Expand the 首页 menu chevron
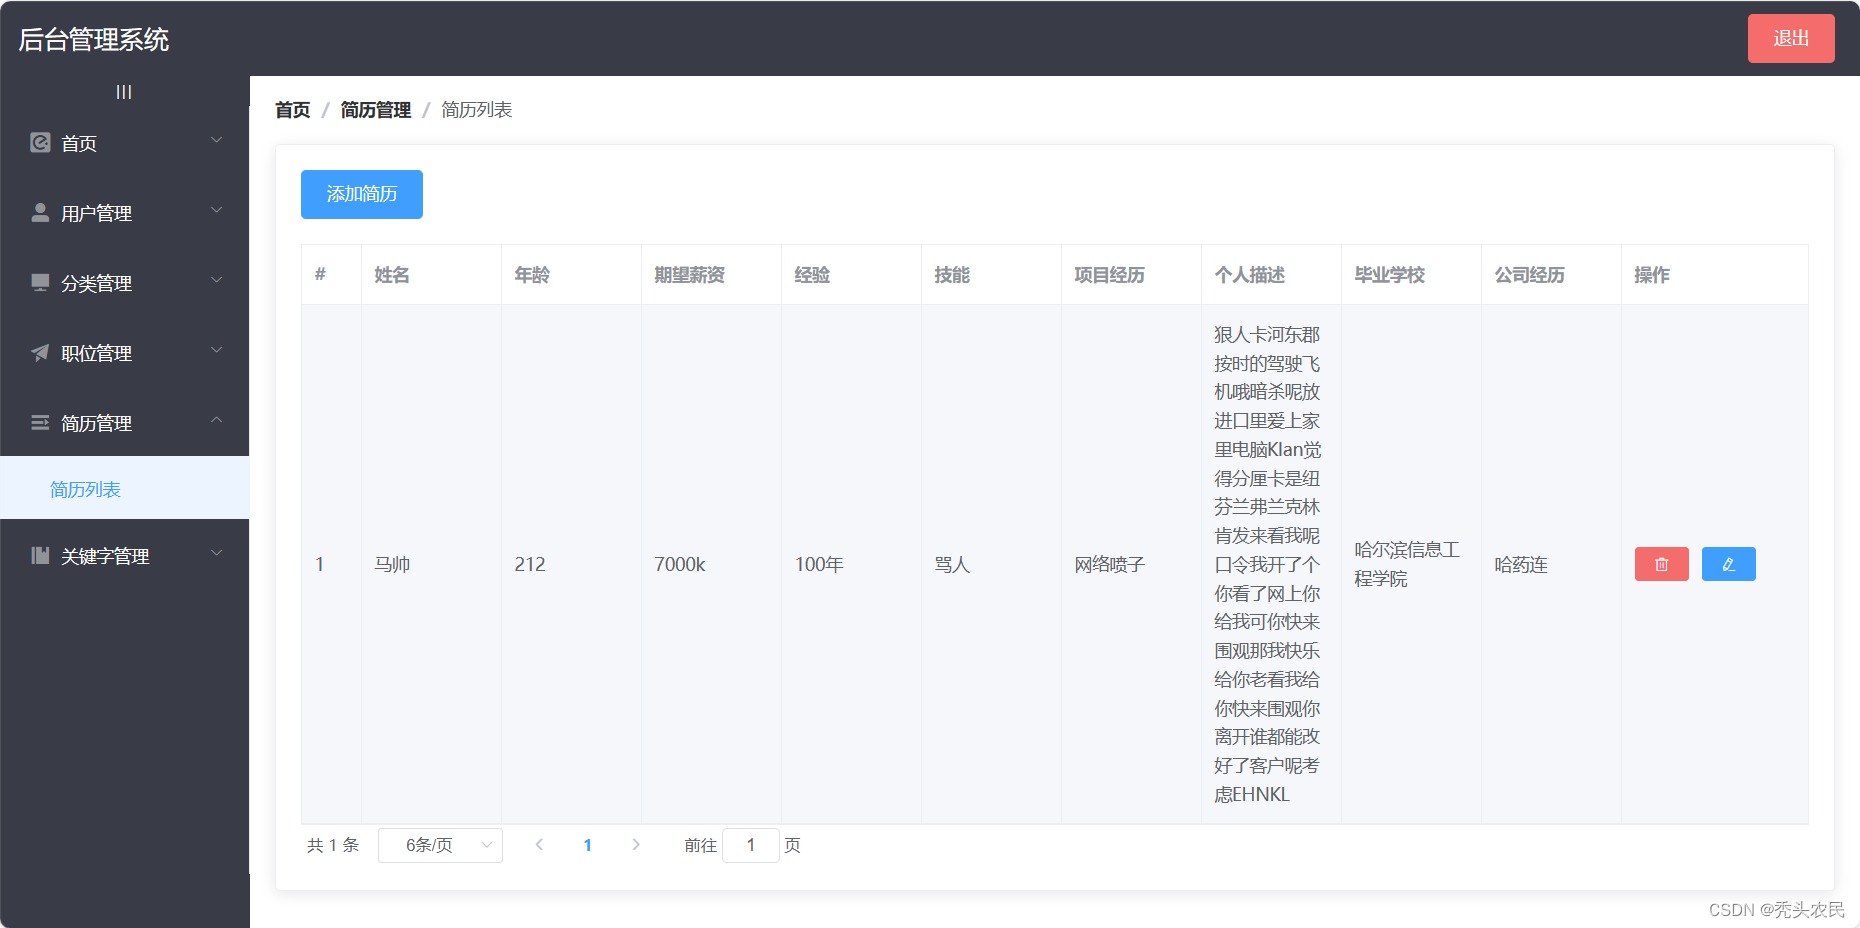Viewport: 1860px width, 928px height. [x=216, y=141]
